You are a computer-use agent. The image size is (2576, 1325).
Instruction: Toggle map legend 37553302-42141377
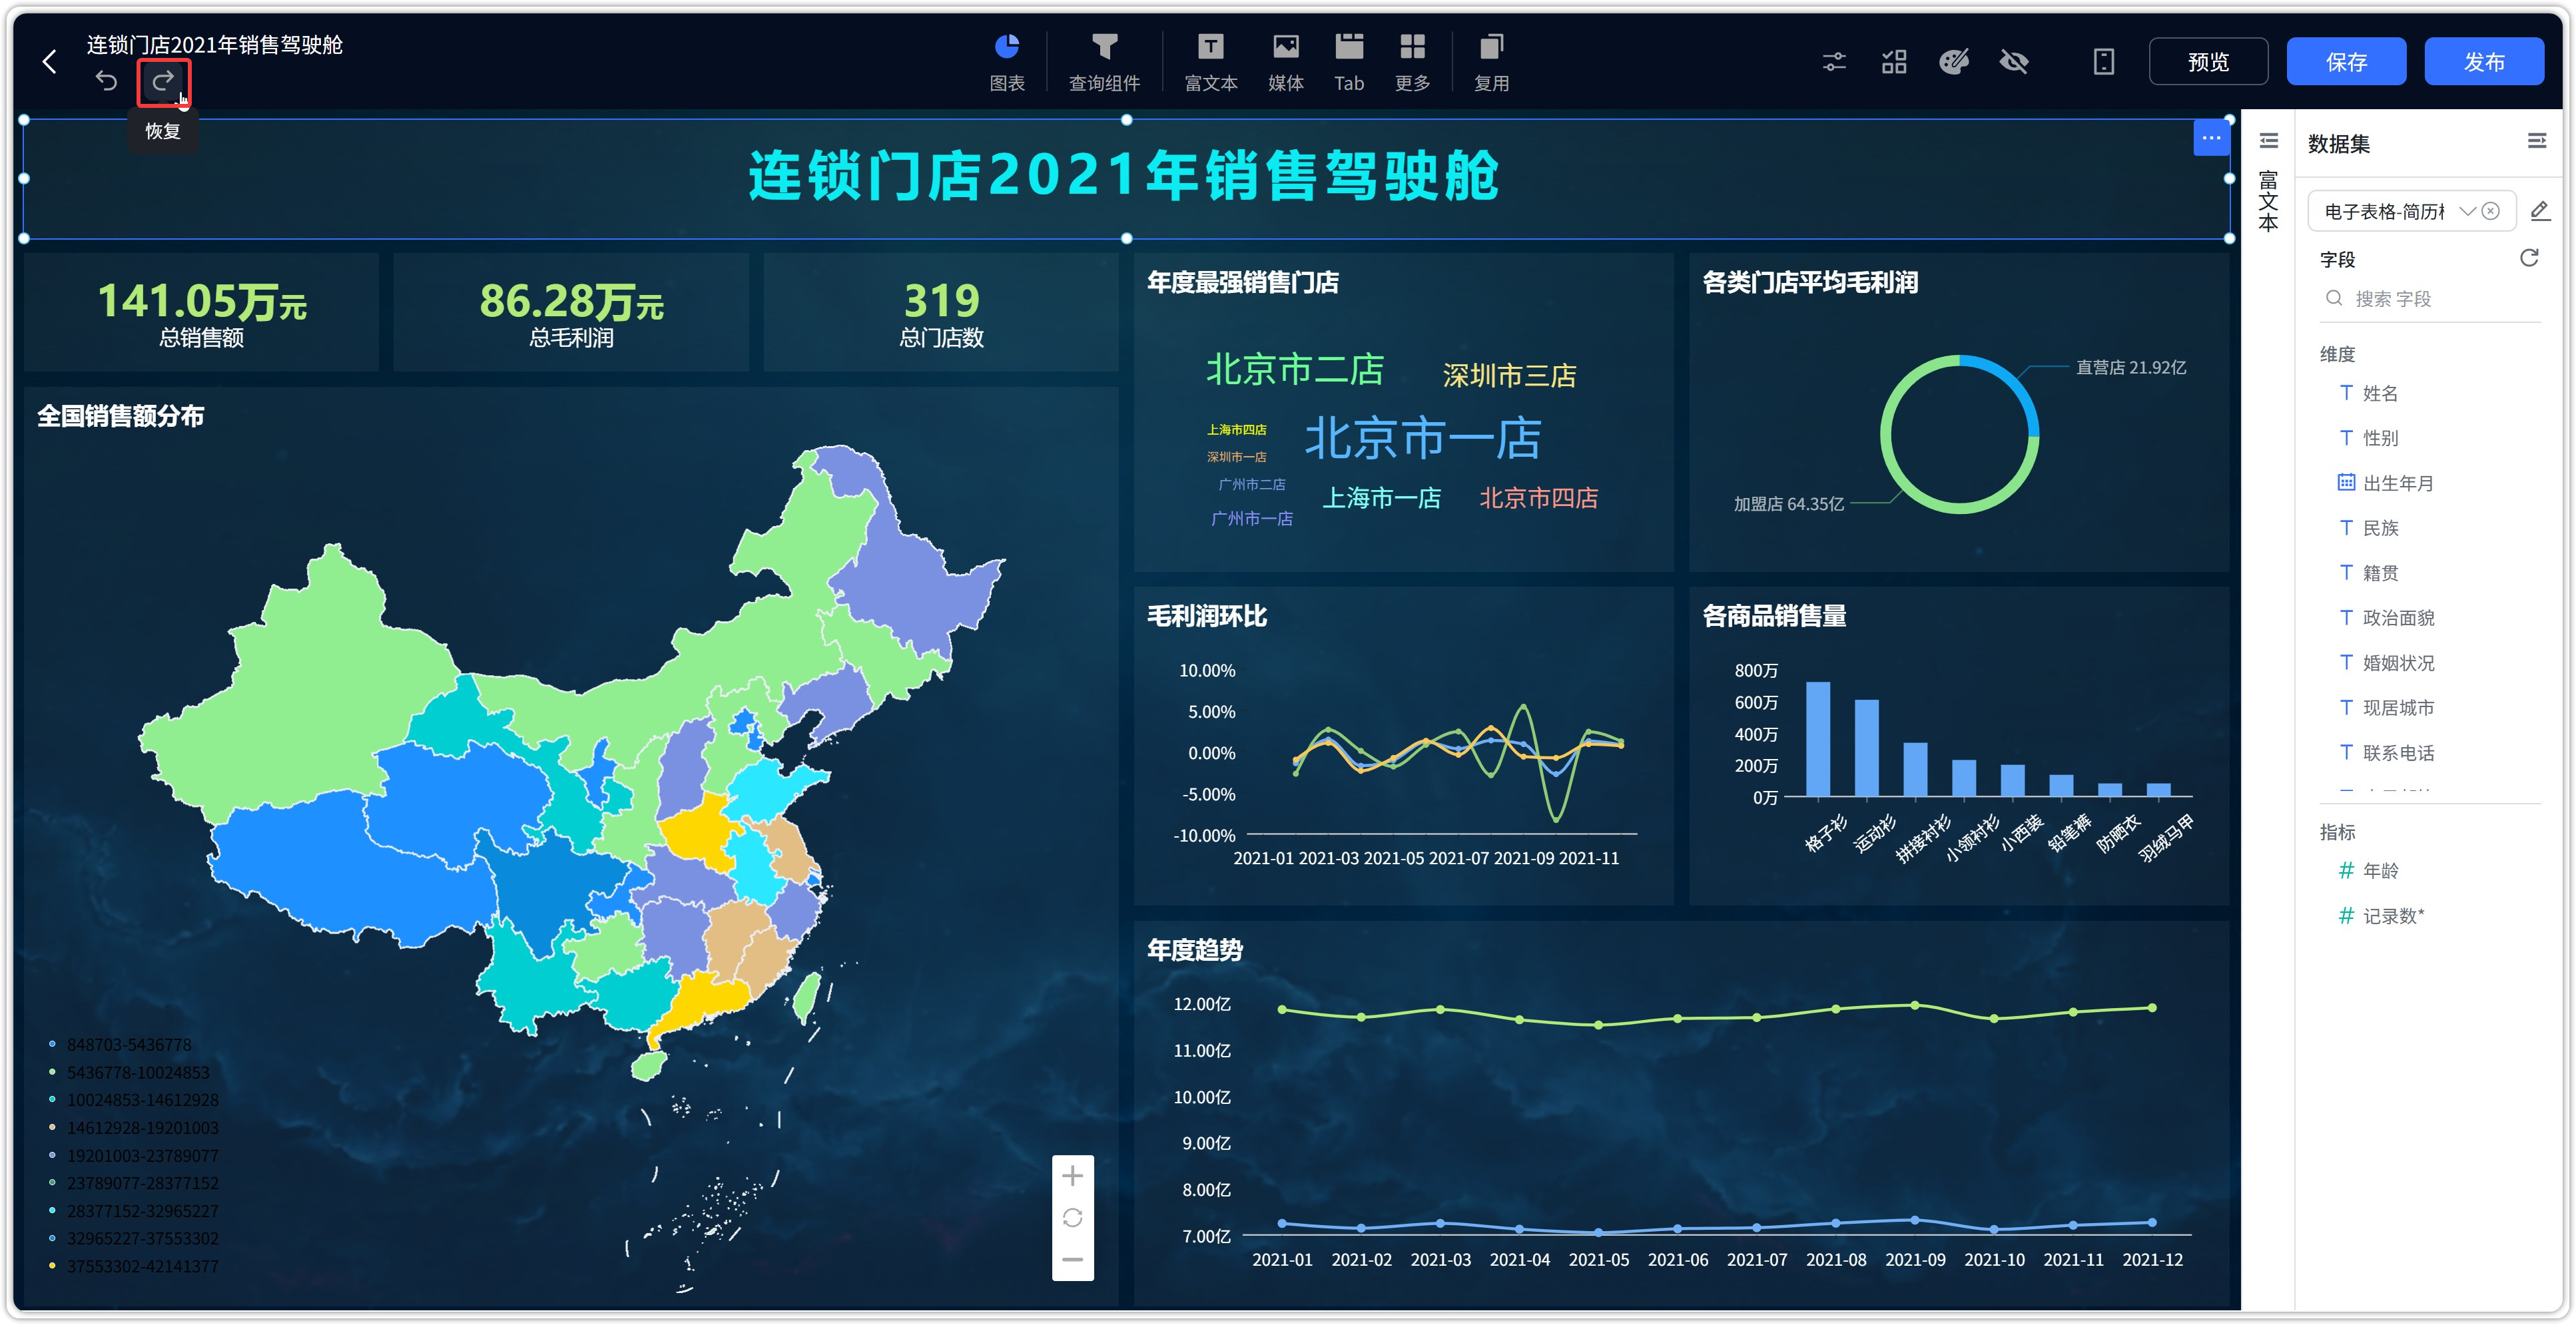click(134, 1266)
